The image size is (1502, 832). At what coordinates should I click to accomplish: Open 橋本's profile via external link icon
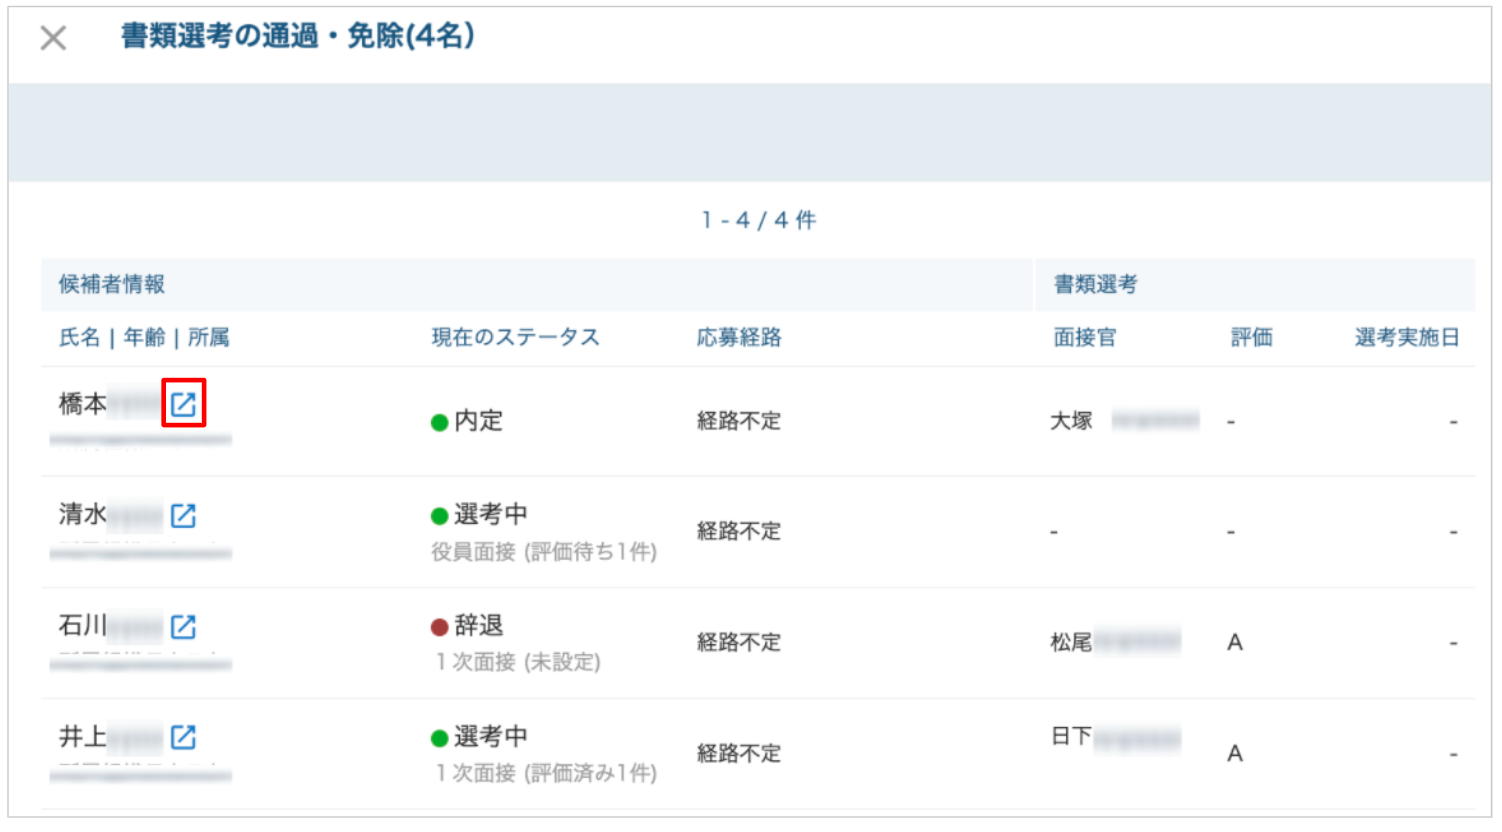(183, 404)
